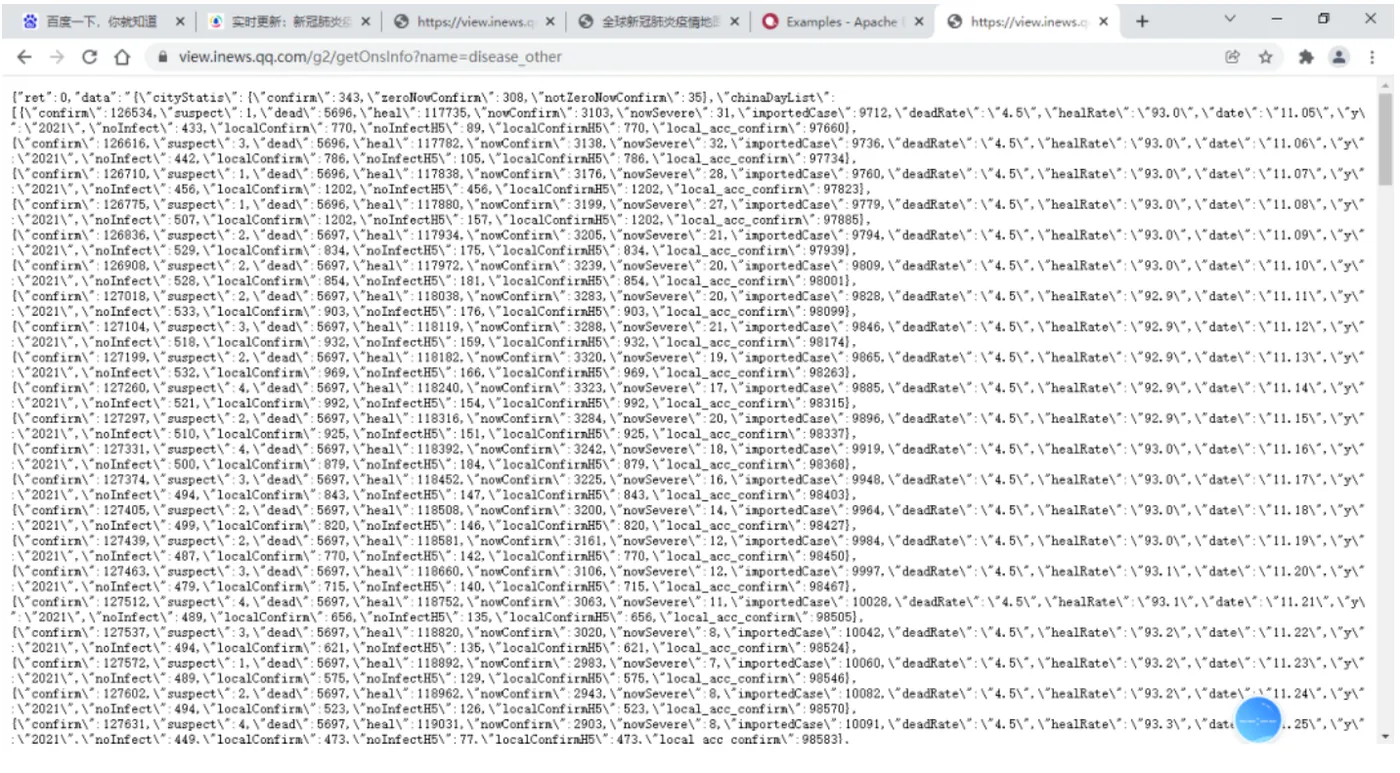Viewport: 1400px width, 773px height.
Task: Click the line starting "confirm":127331
Action: coord(688,448)
